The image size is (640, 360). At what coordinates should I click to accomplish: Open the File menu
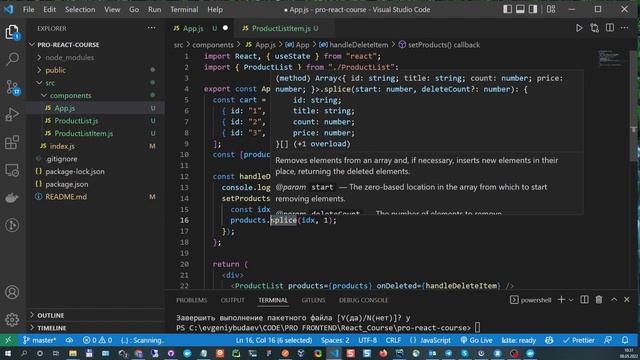point(29,9)
